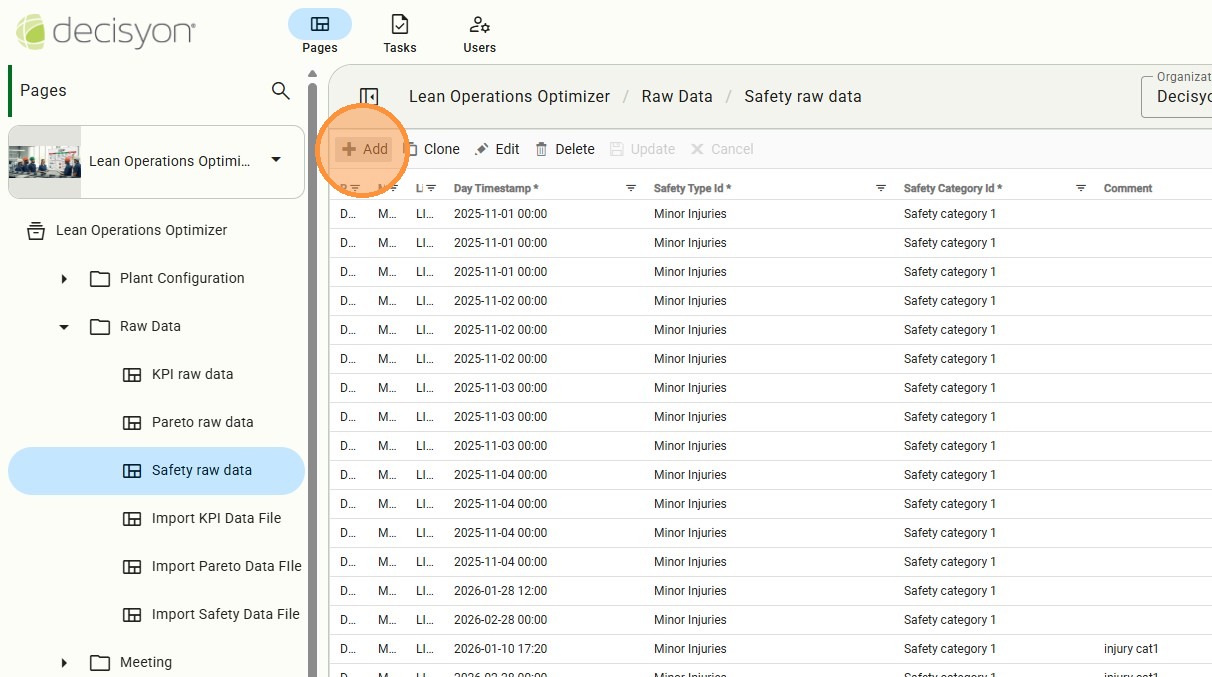Click the Add record button
The image size is (1212, 677).
(364, 149)
